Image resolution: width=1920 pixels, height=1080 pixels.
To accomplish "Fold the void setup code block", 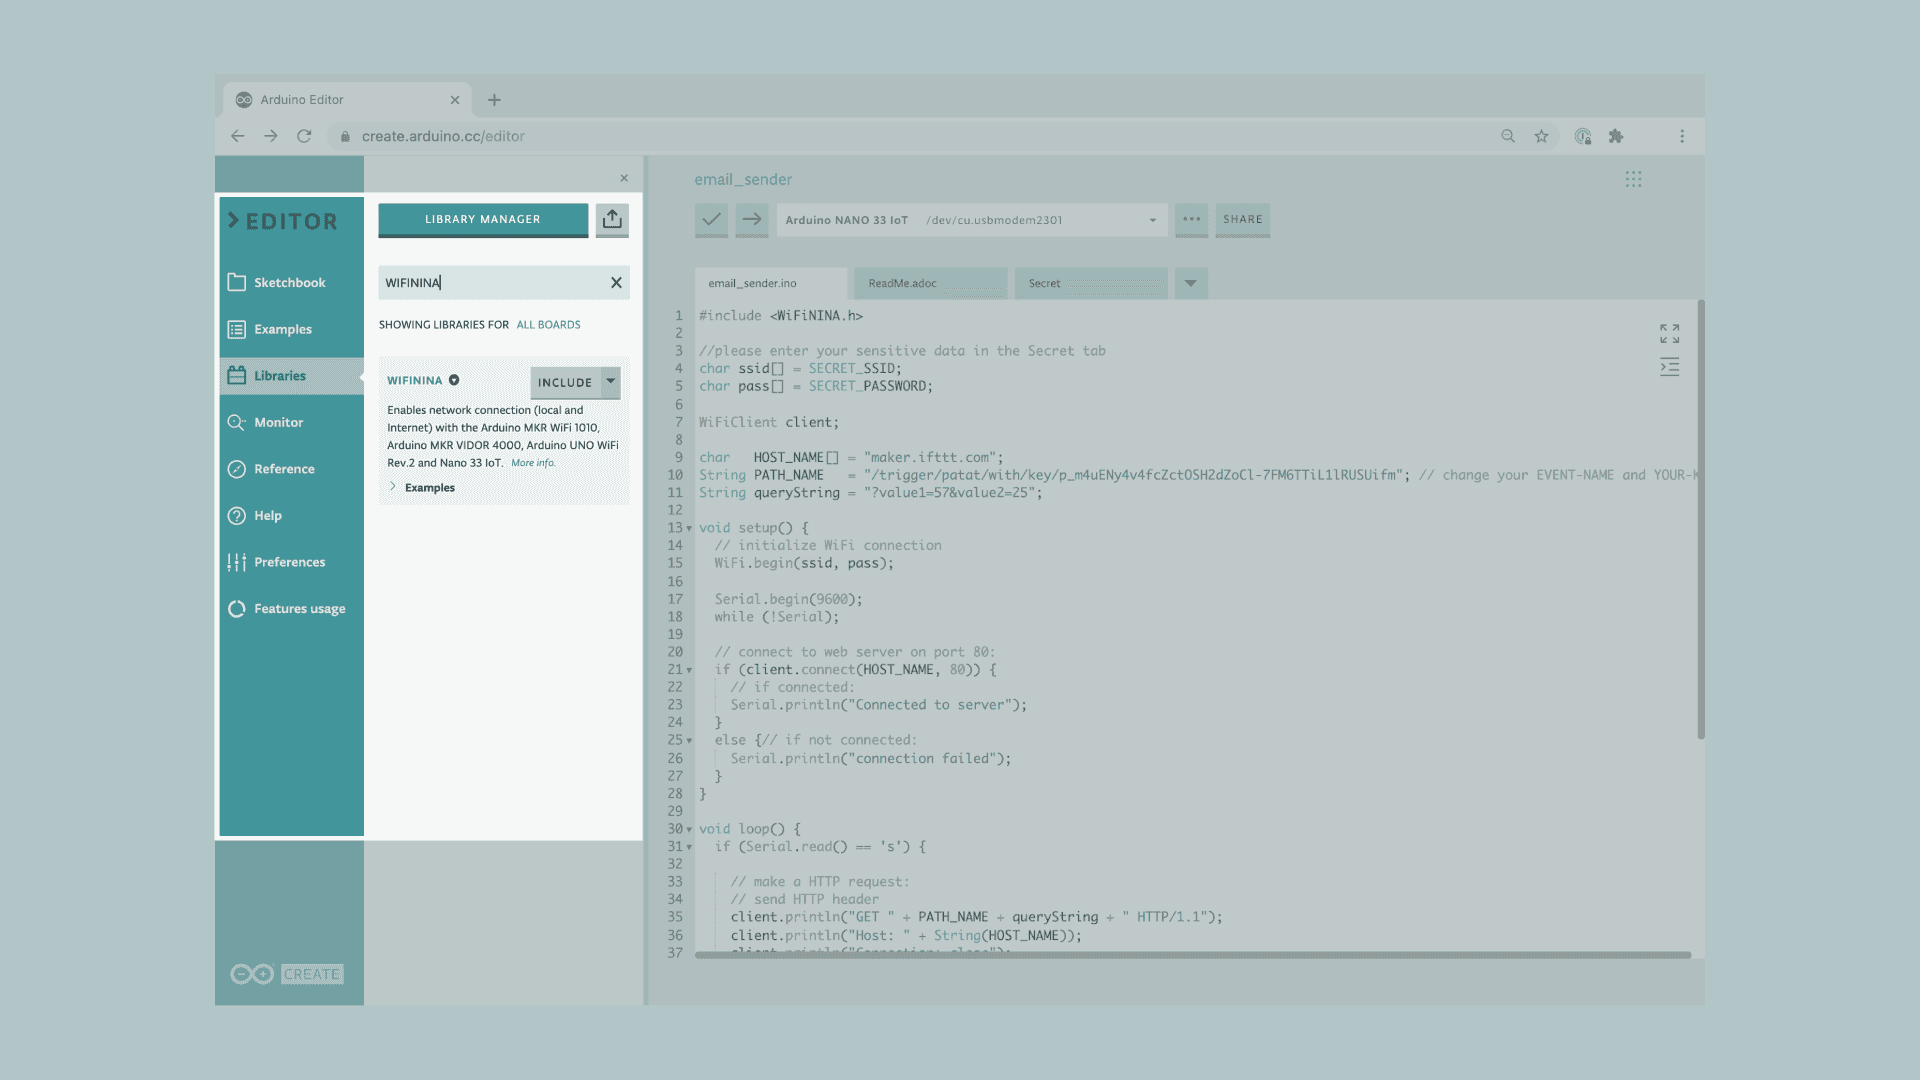I will (689, 528).
